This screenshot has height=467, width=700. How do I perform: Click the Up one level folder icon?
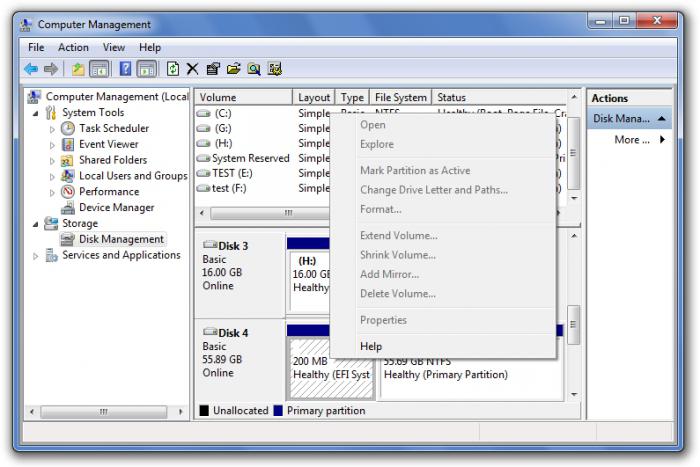click(78, 69)
